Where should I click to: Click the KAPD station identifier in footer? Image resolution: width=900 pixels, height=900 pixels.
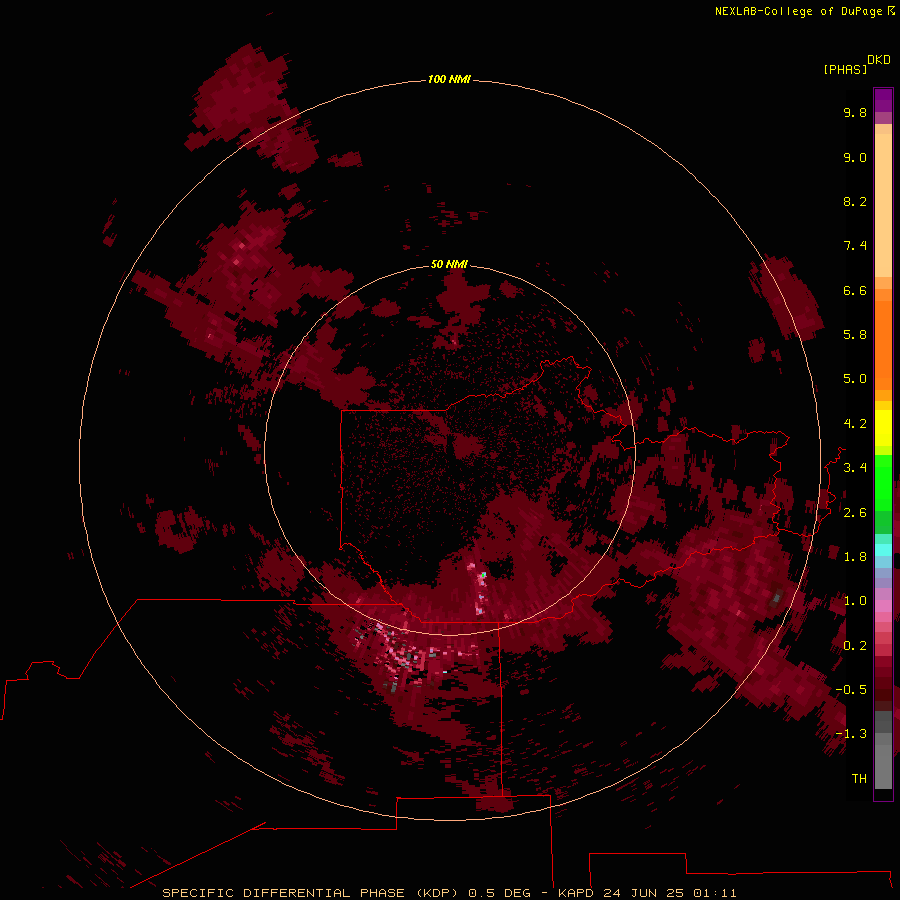[x=576, y=893]
